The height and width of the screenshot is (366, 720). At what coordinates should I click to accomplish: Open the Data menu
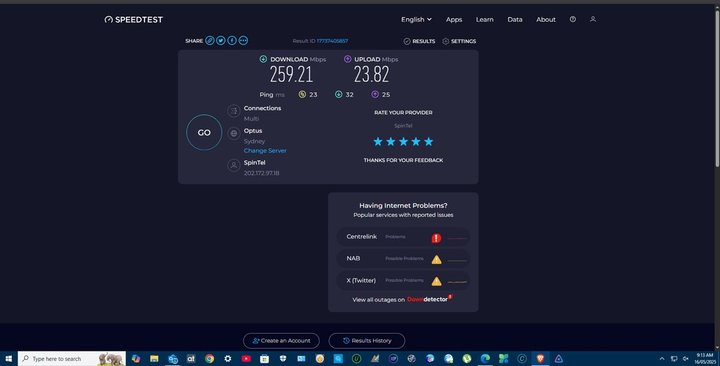click(515, 19)
